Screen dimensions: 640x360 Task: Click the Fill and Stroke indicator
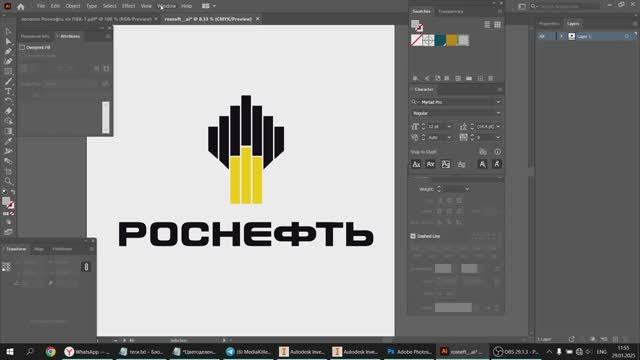tap(8, 202)
